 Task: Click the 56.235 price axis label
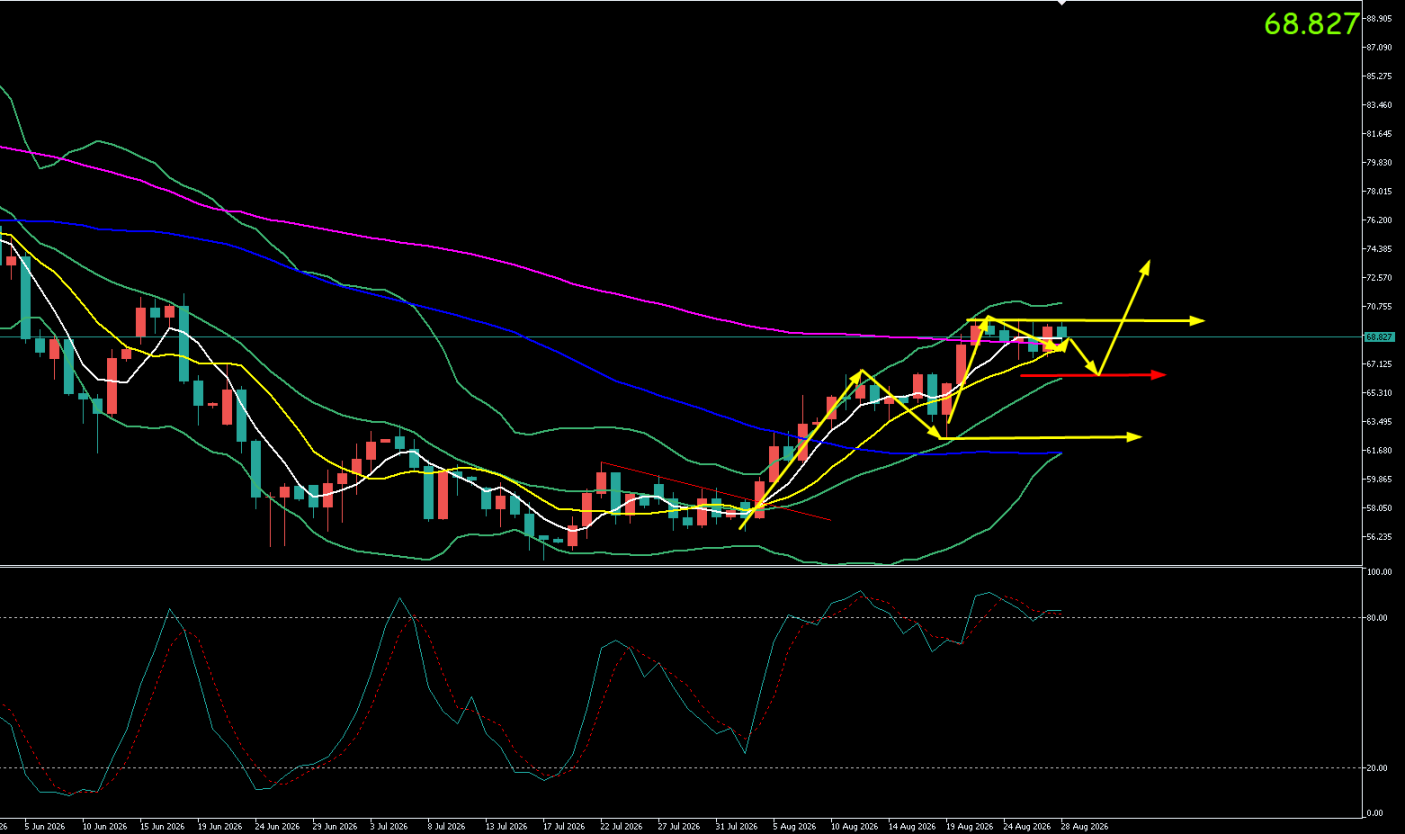[x=1379, y=537]
